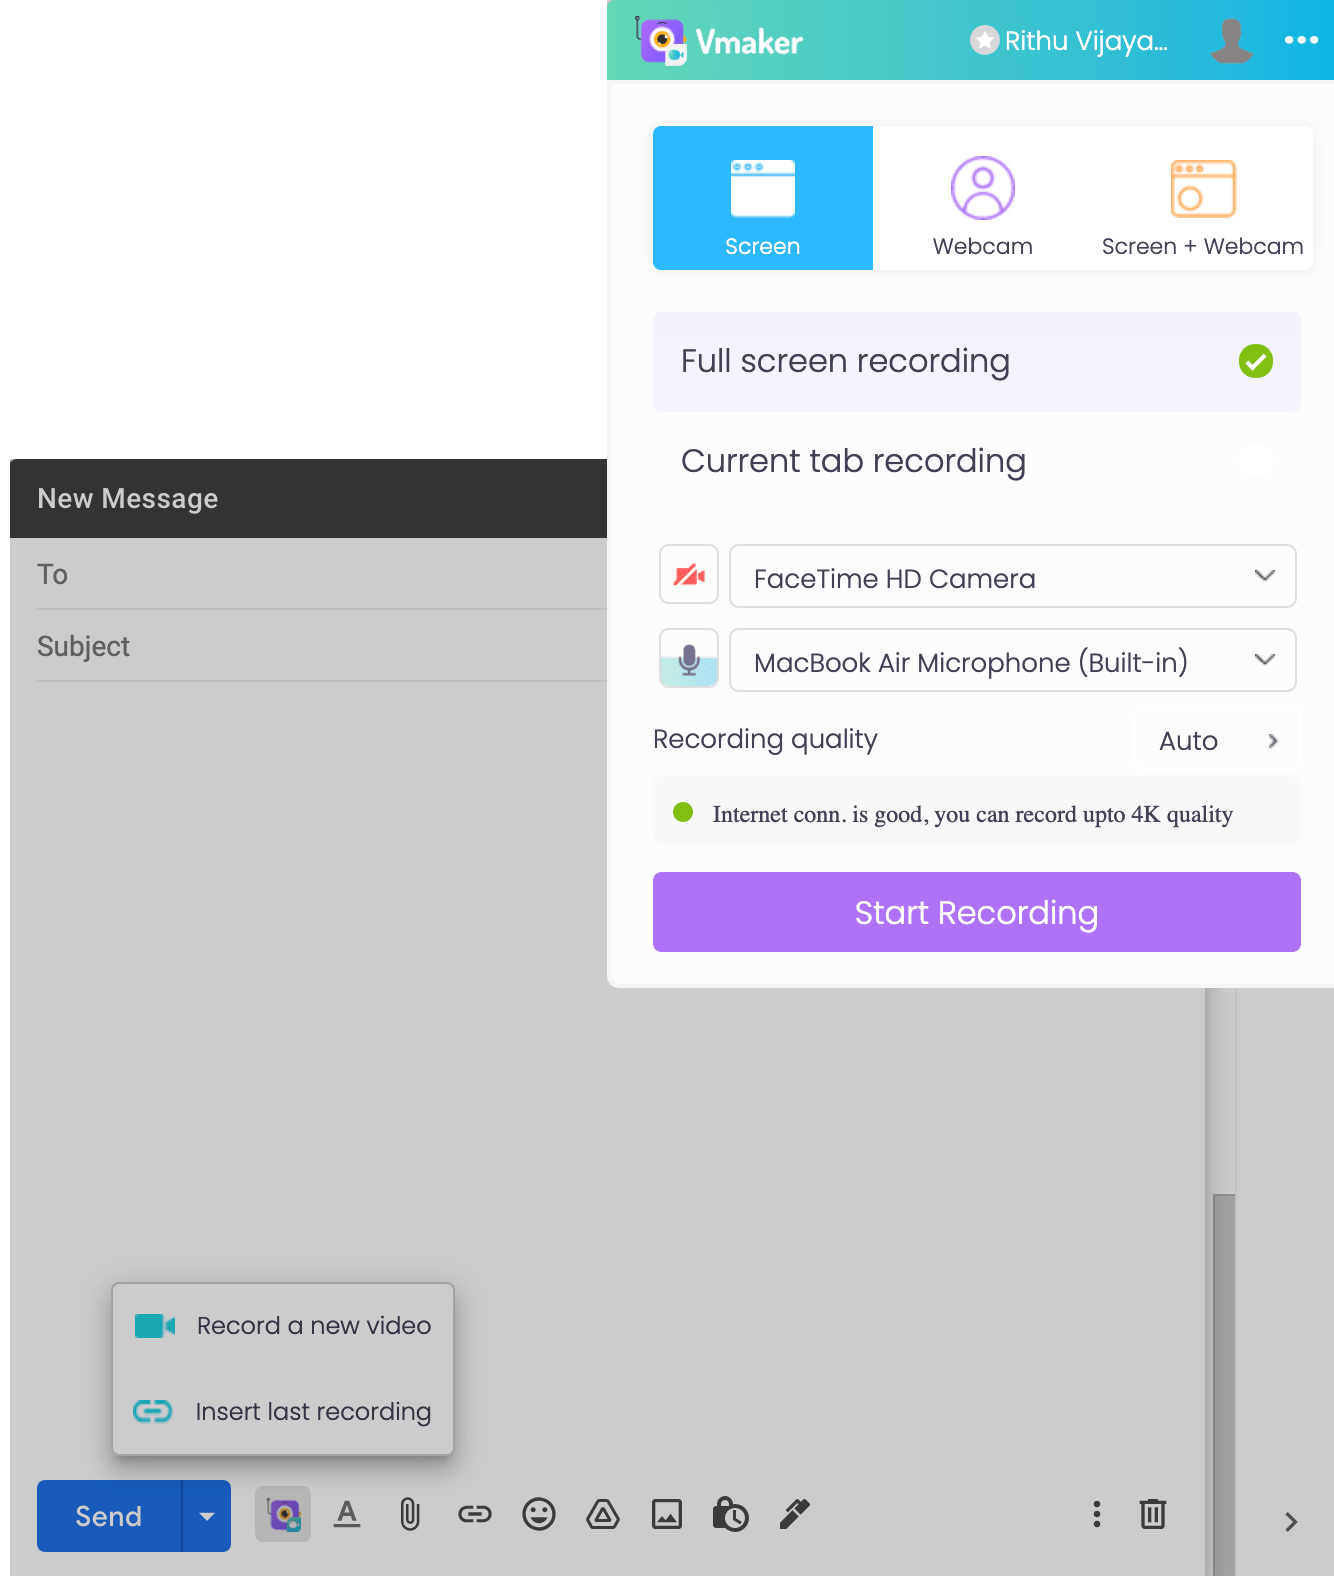The width and height of the screenshot is (1334, 1576).
Task: Click the insert photo icon
Action: [x=667, y=1514]
